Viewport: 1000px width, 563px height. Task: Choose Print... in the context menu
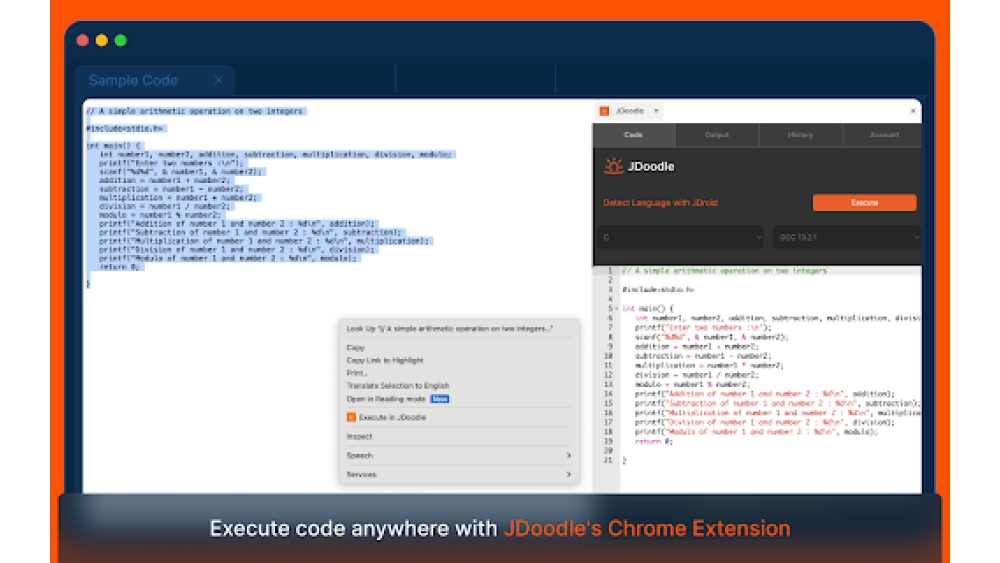[357, 373]
